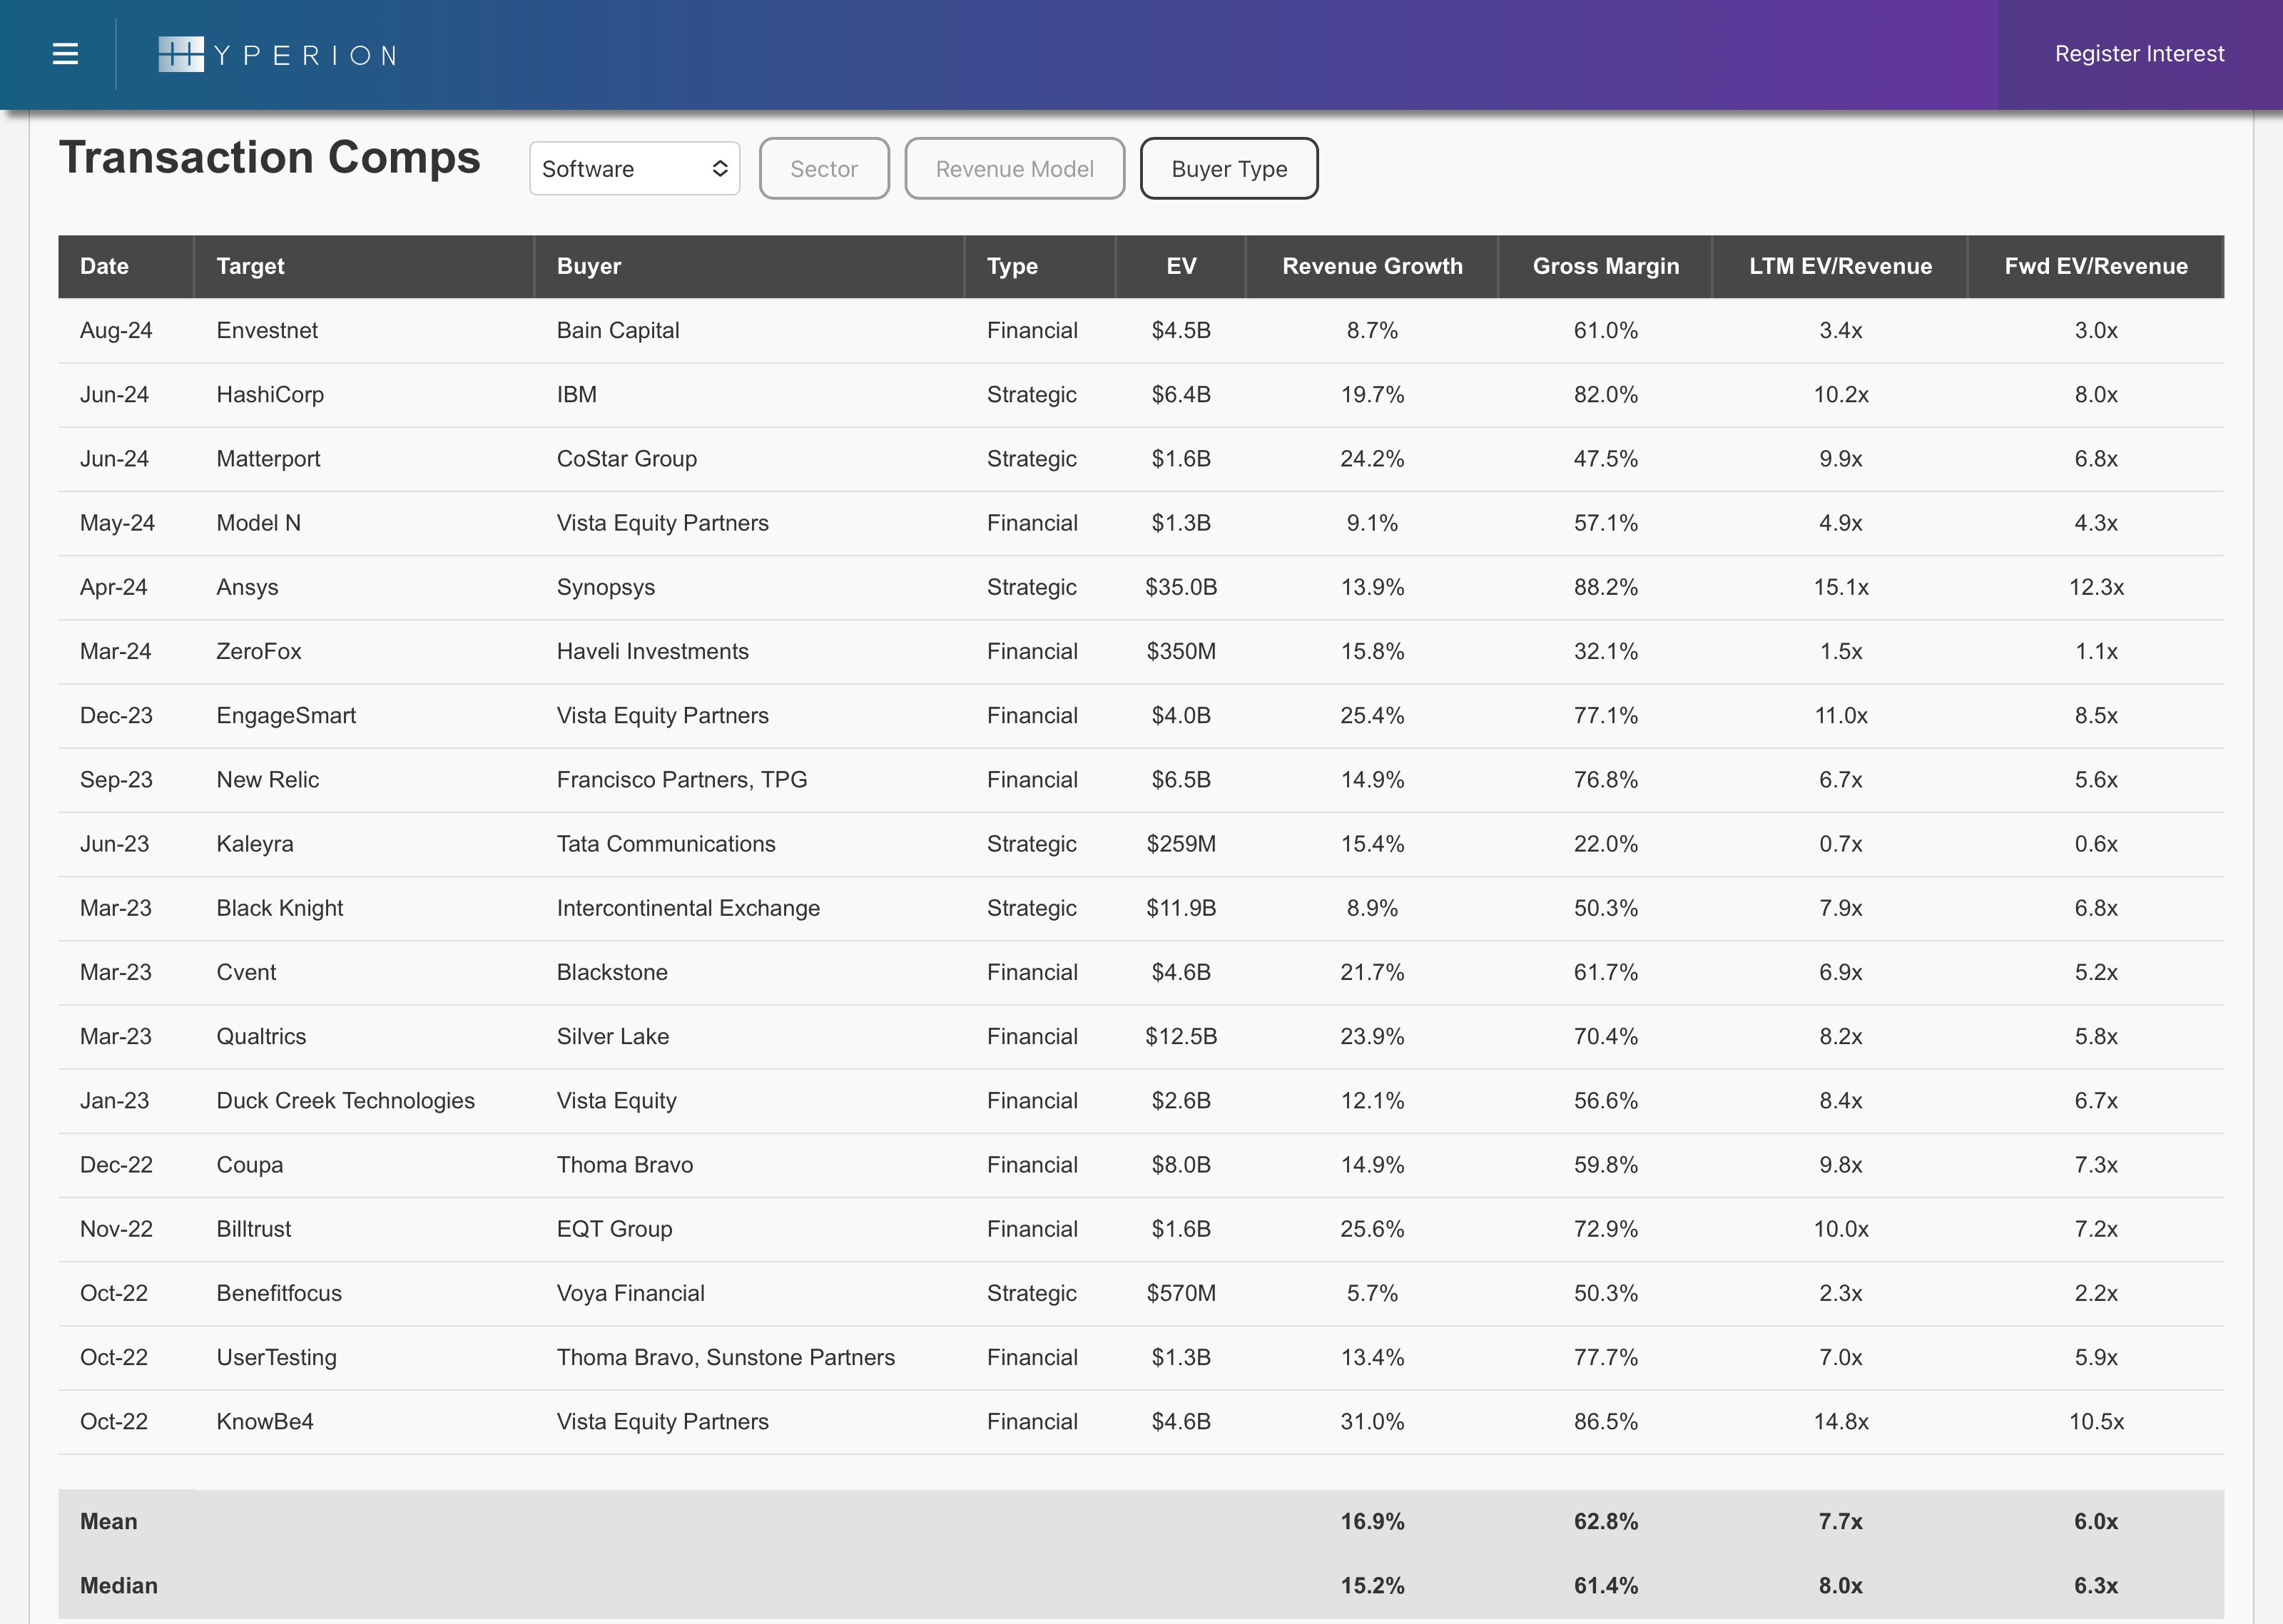Click the New Relic target name

[x=267, y=779]
